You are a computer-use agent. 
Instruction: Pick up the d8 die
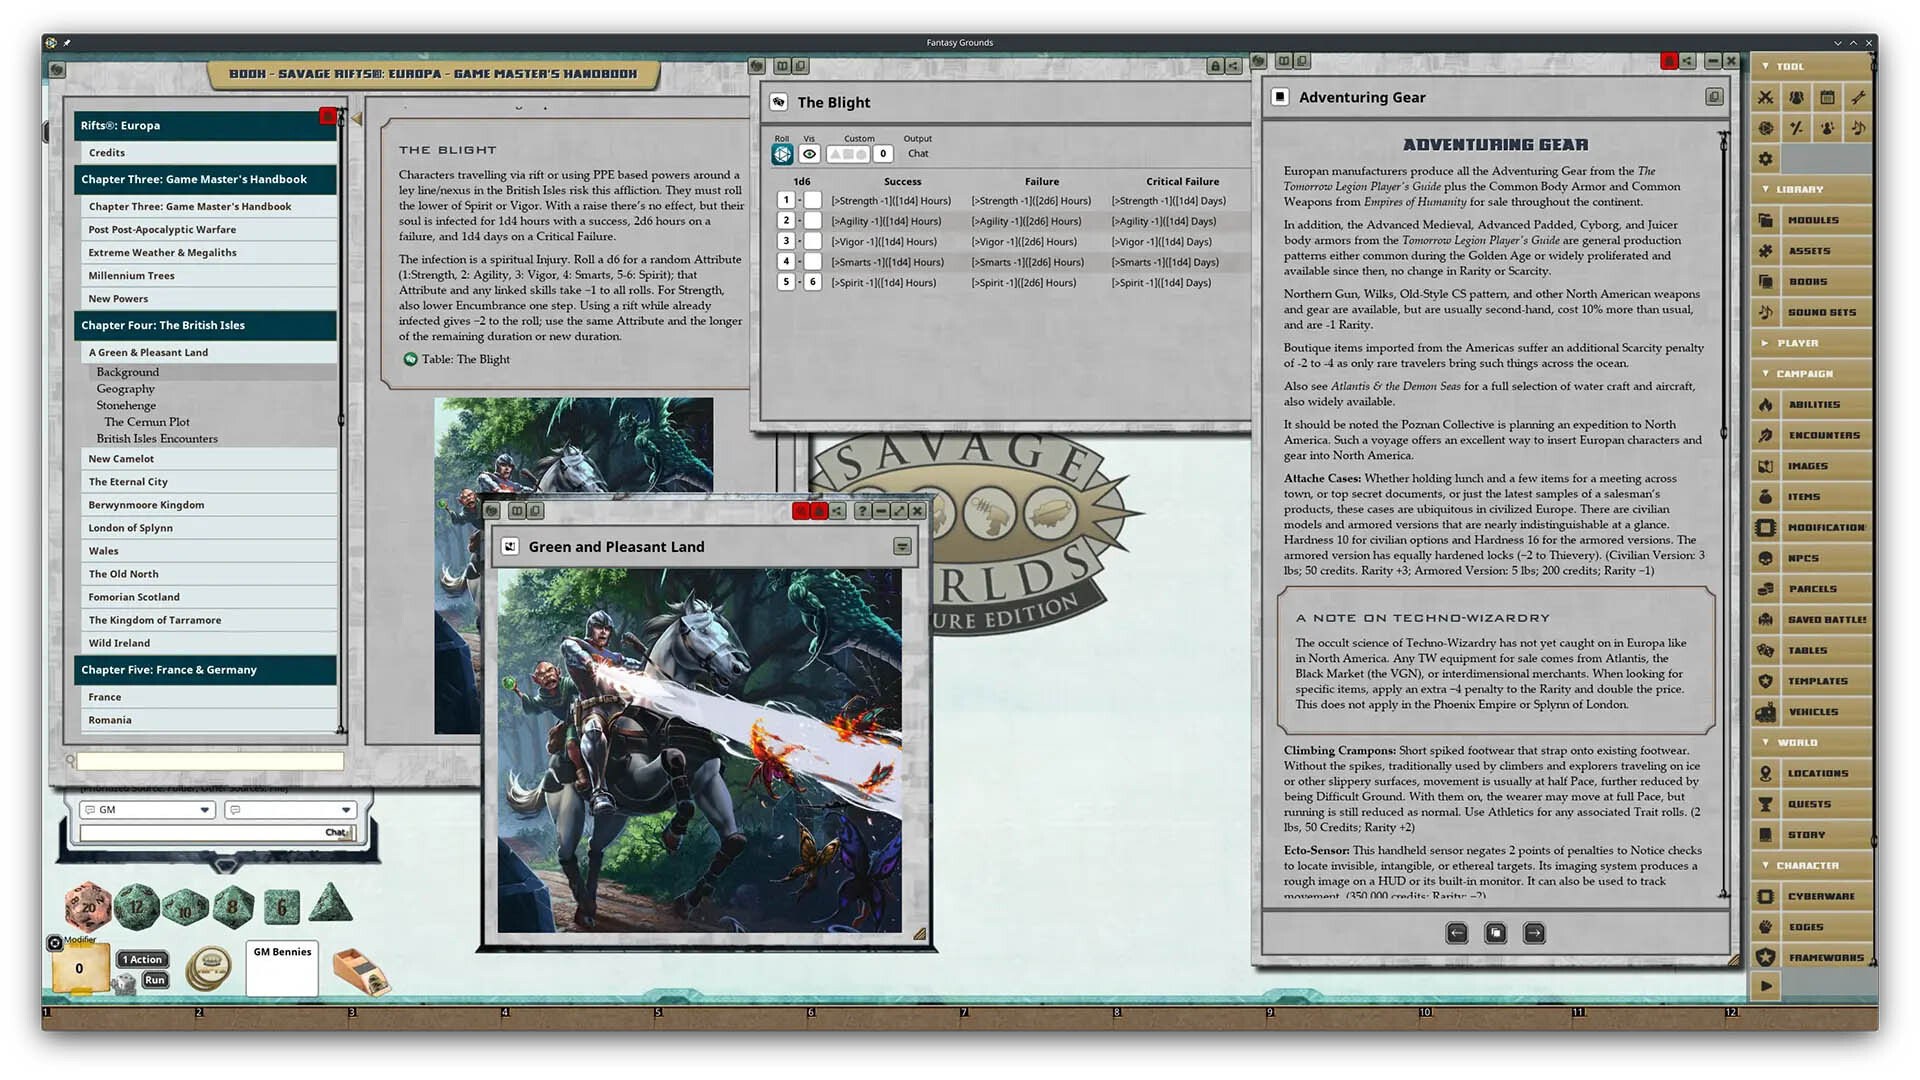(x=234, y=908)
